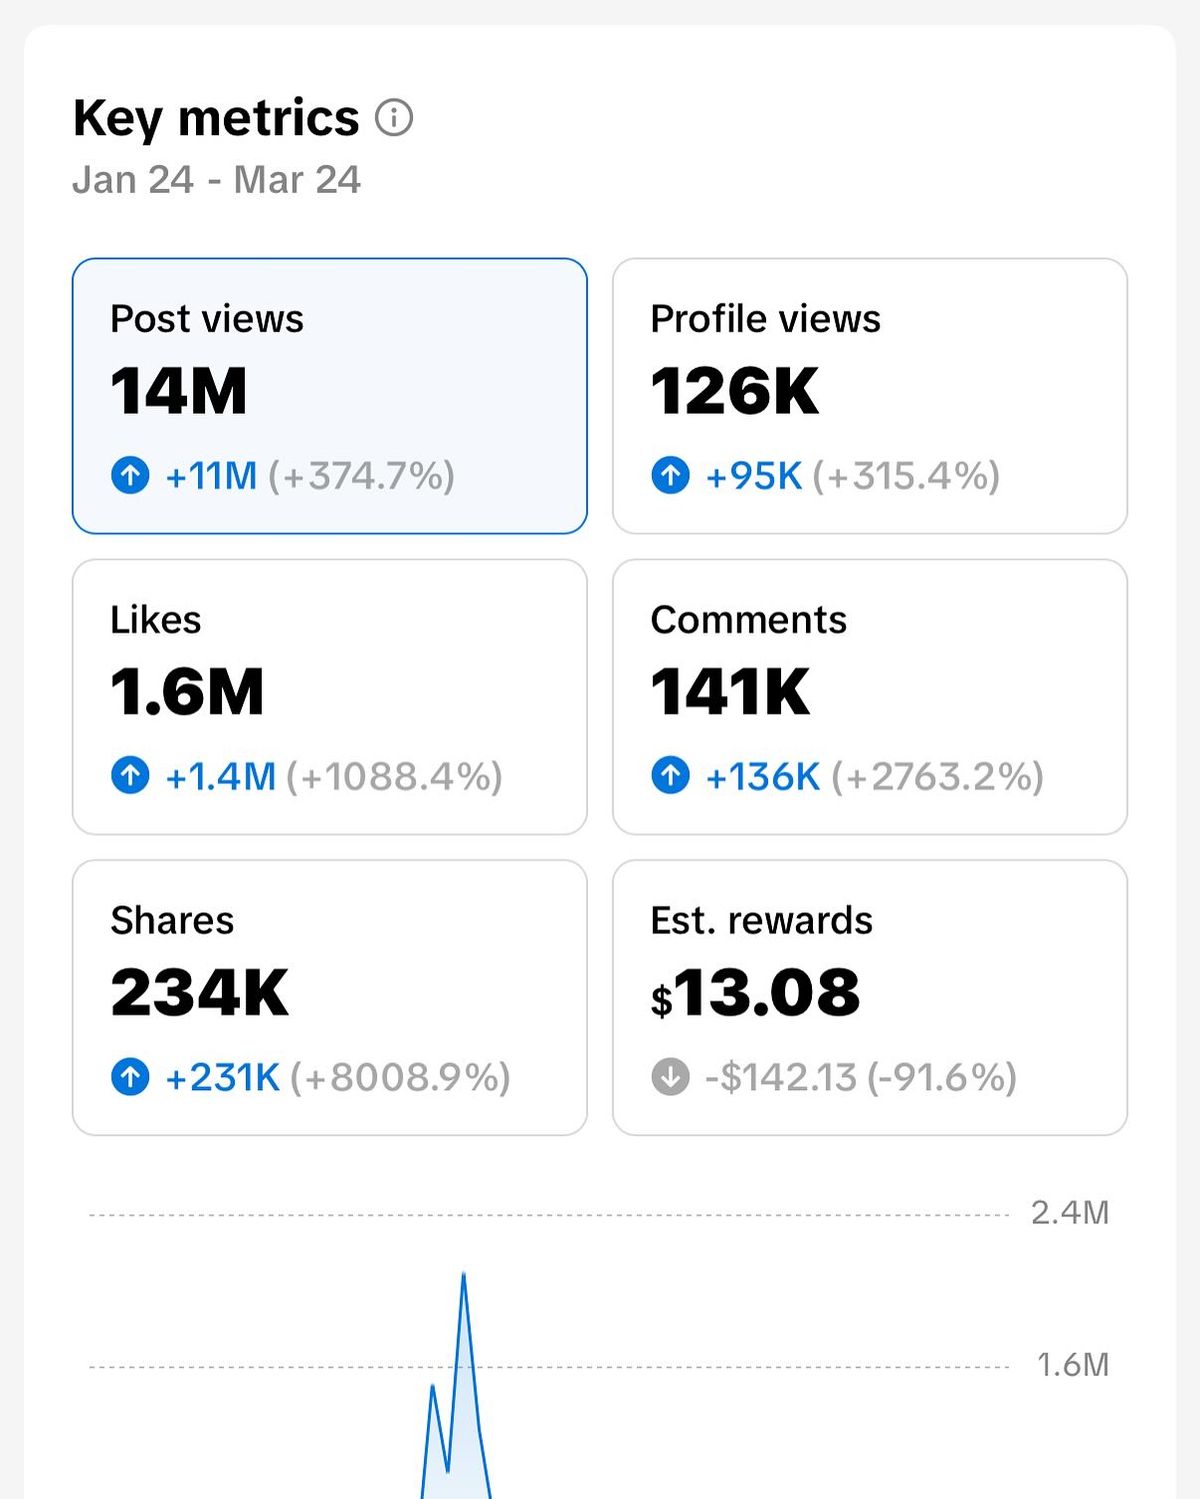Image resolution: width=1200 pixels, height=1499 pixels.
Task: Click the up arrow icon in Likes card
Action: (130, 775)
